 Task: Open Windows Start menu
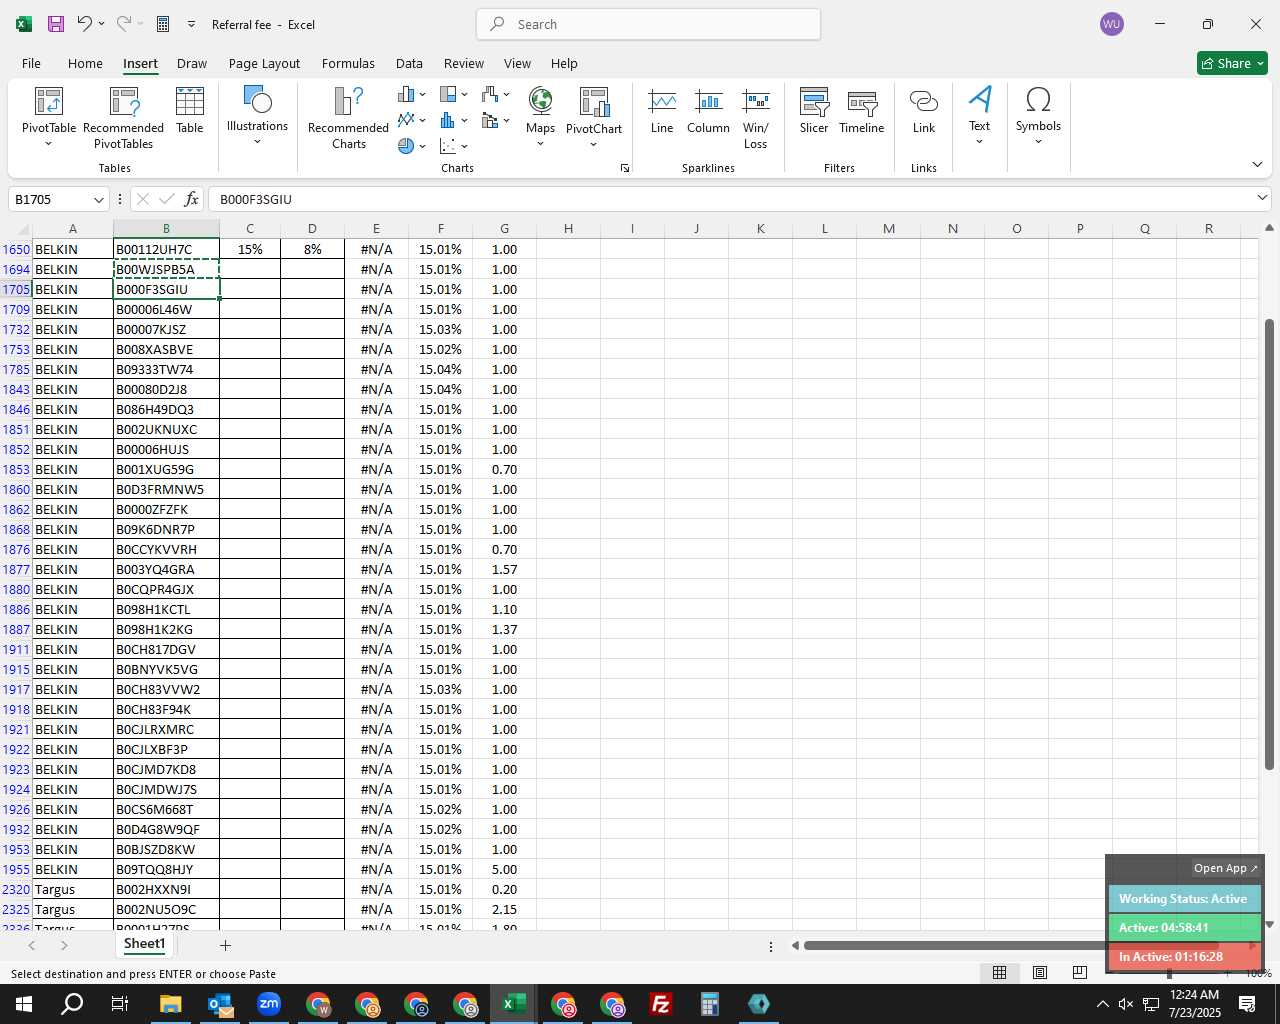pyautogui.click(x=23, y=1004)
